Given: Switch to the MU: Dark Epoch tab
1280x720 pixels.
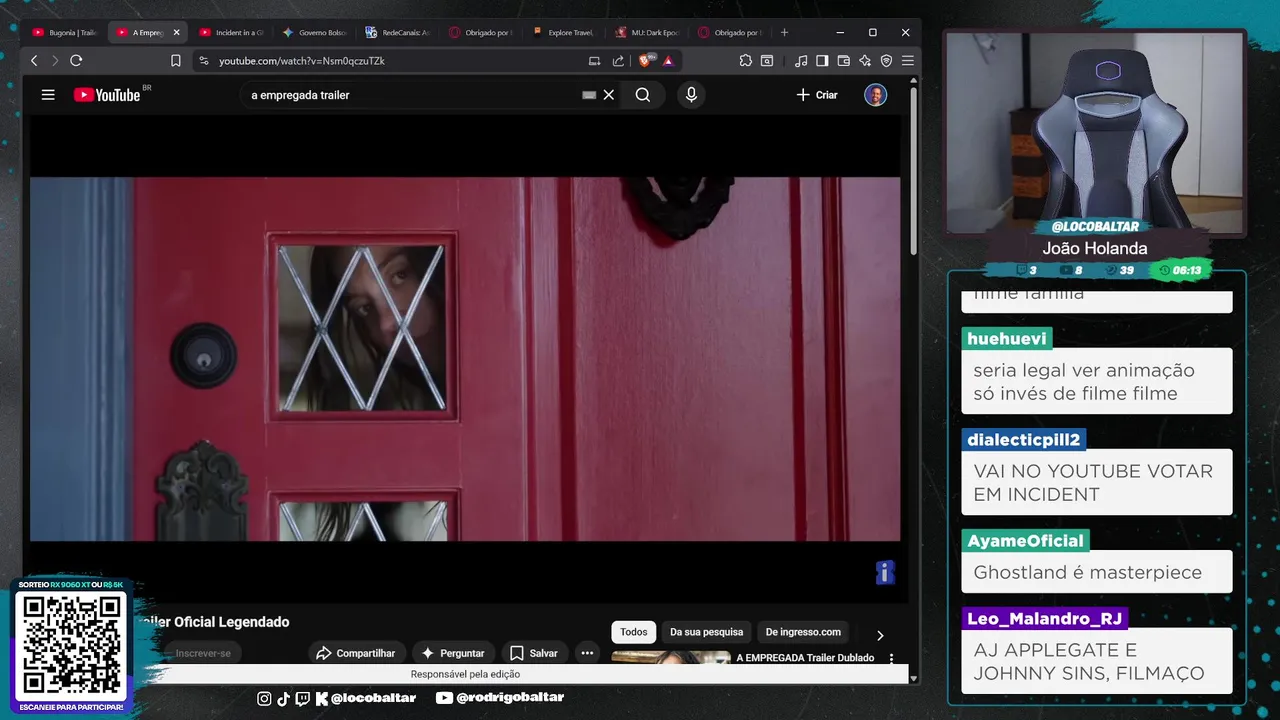Looking at the screenshot, I should pos(646,32).
